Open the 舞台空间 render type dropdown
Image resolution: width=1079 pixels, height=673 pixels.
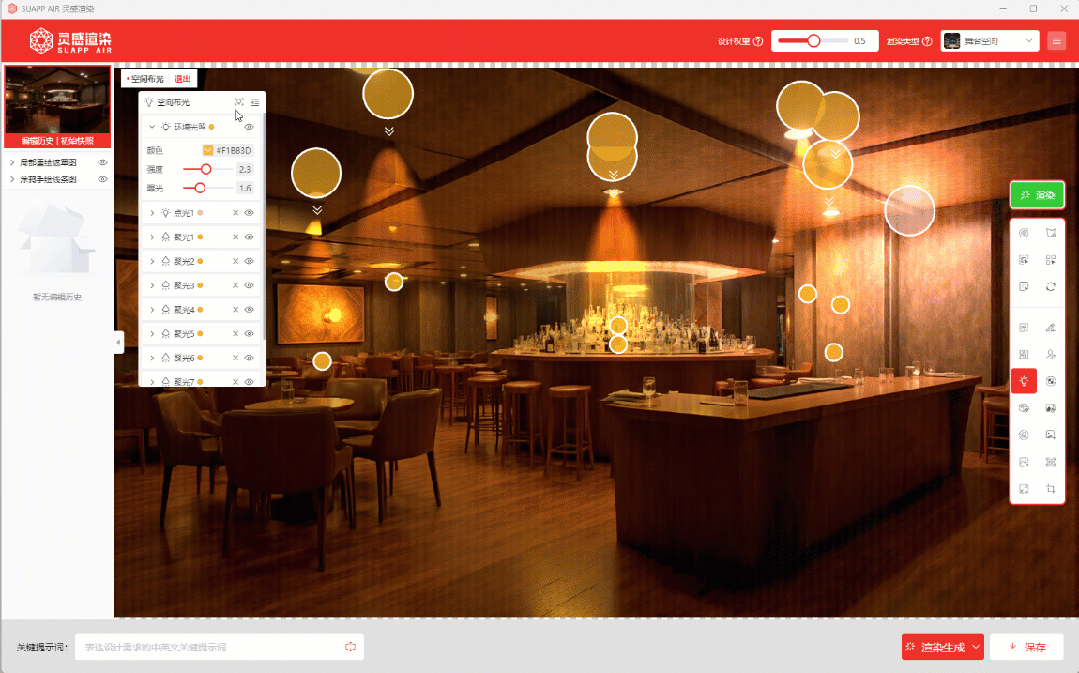click(990, 42)
